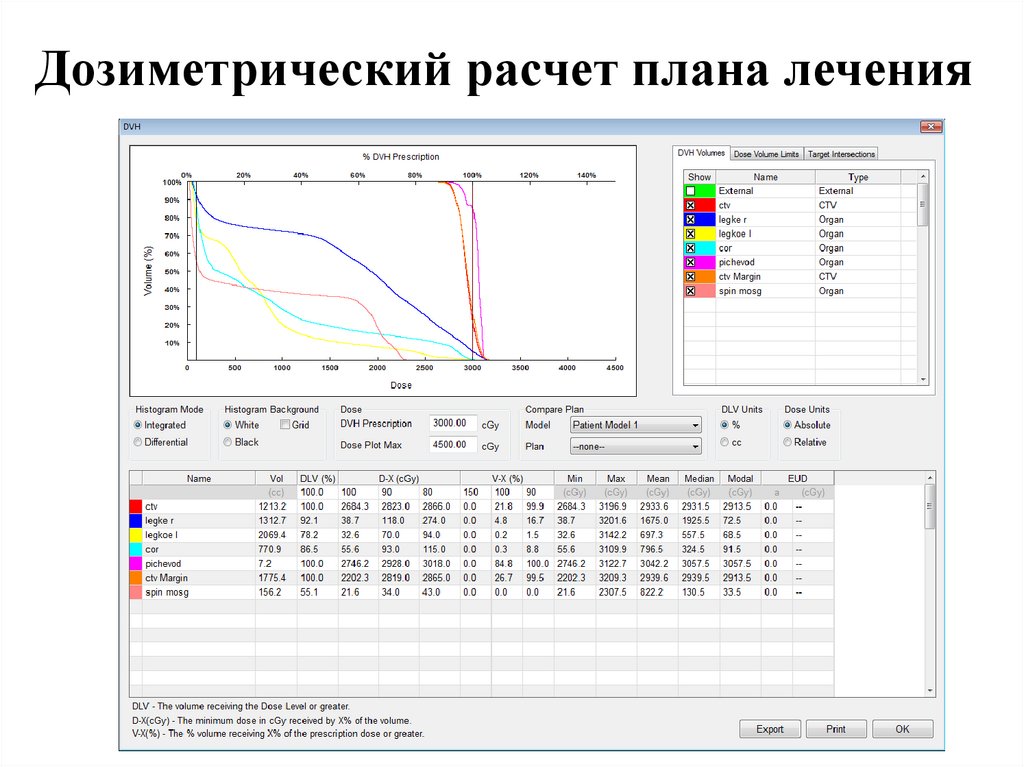
Task: Uncheck the legke r show checkbox
Action: click(x=690, y=220)
